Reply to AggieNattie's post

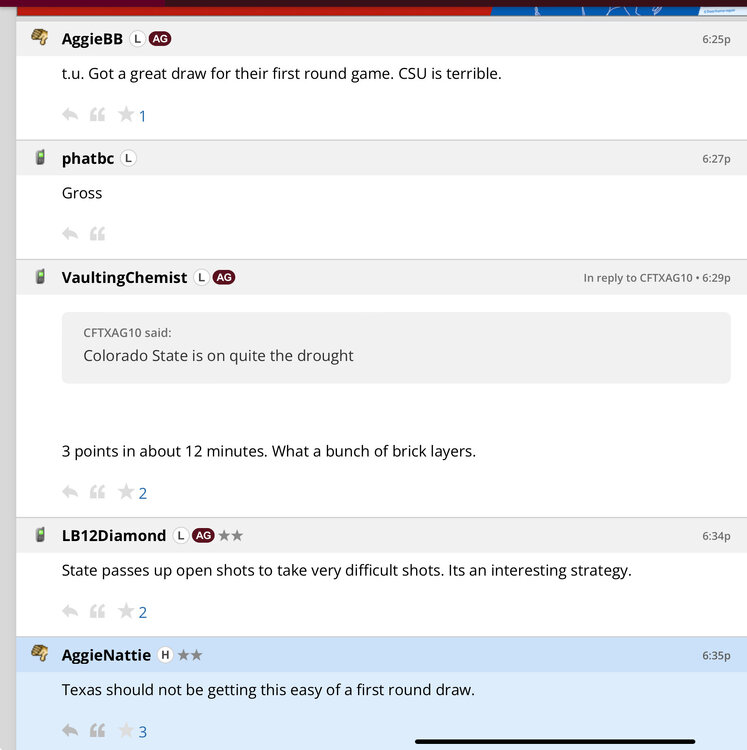coord(70,731)
